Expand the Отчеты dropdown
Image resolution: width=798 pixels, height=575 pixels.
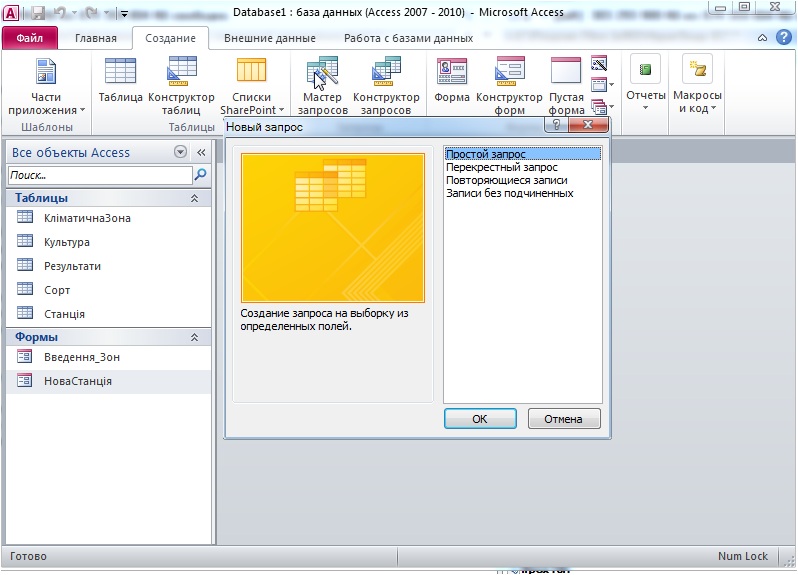(x=645, y=85)
